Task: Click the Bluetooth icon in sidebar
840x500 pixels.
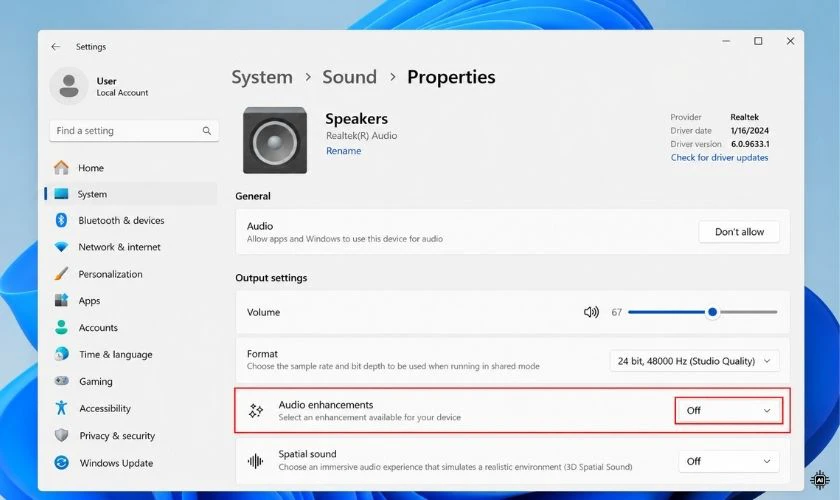Action: click(x=61, y=220)
